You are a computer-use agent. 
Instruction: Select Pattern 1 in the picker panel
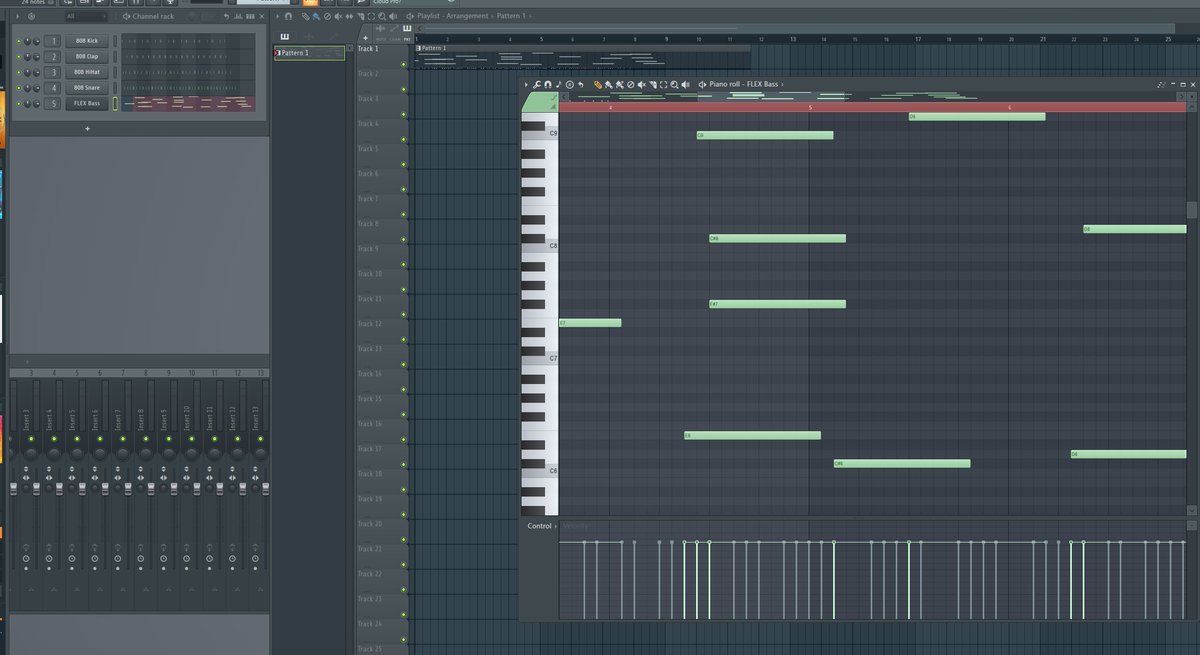coord(309,53)
